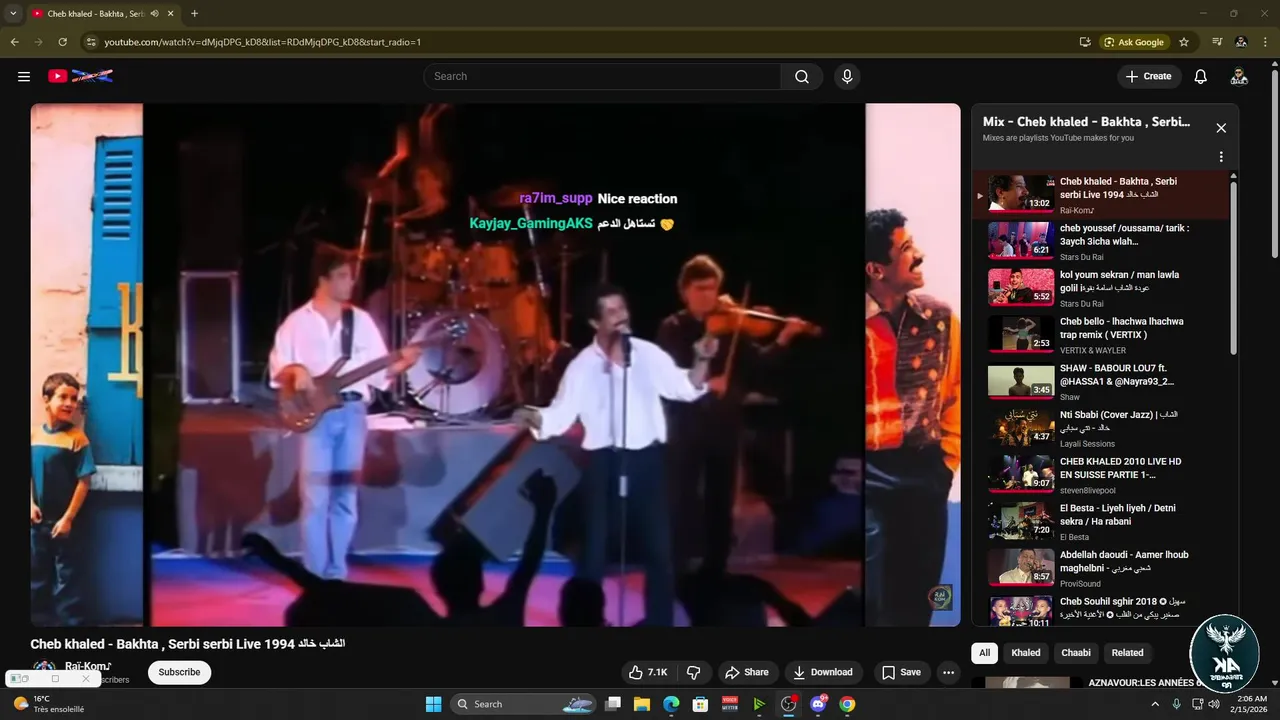
Task: Select the currently playing Bakhta mix entry
Action: click(x=1100, y=194)
